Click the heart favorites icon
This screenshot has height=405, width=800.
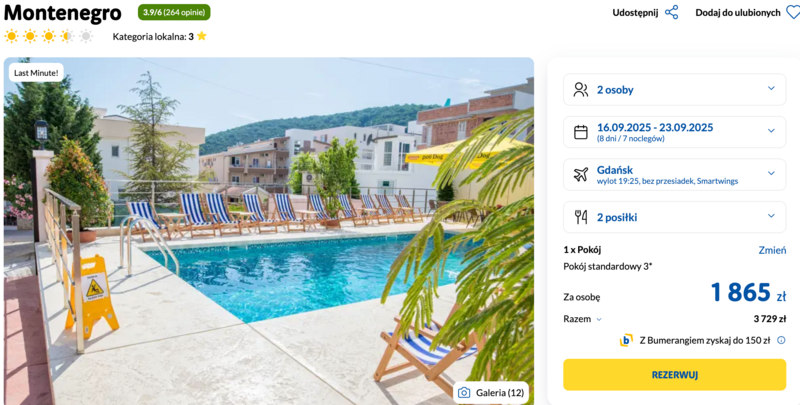[x=793, y=13]
